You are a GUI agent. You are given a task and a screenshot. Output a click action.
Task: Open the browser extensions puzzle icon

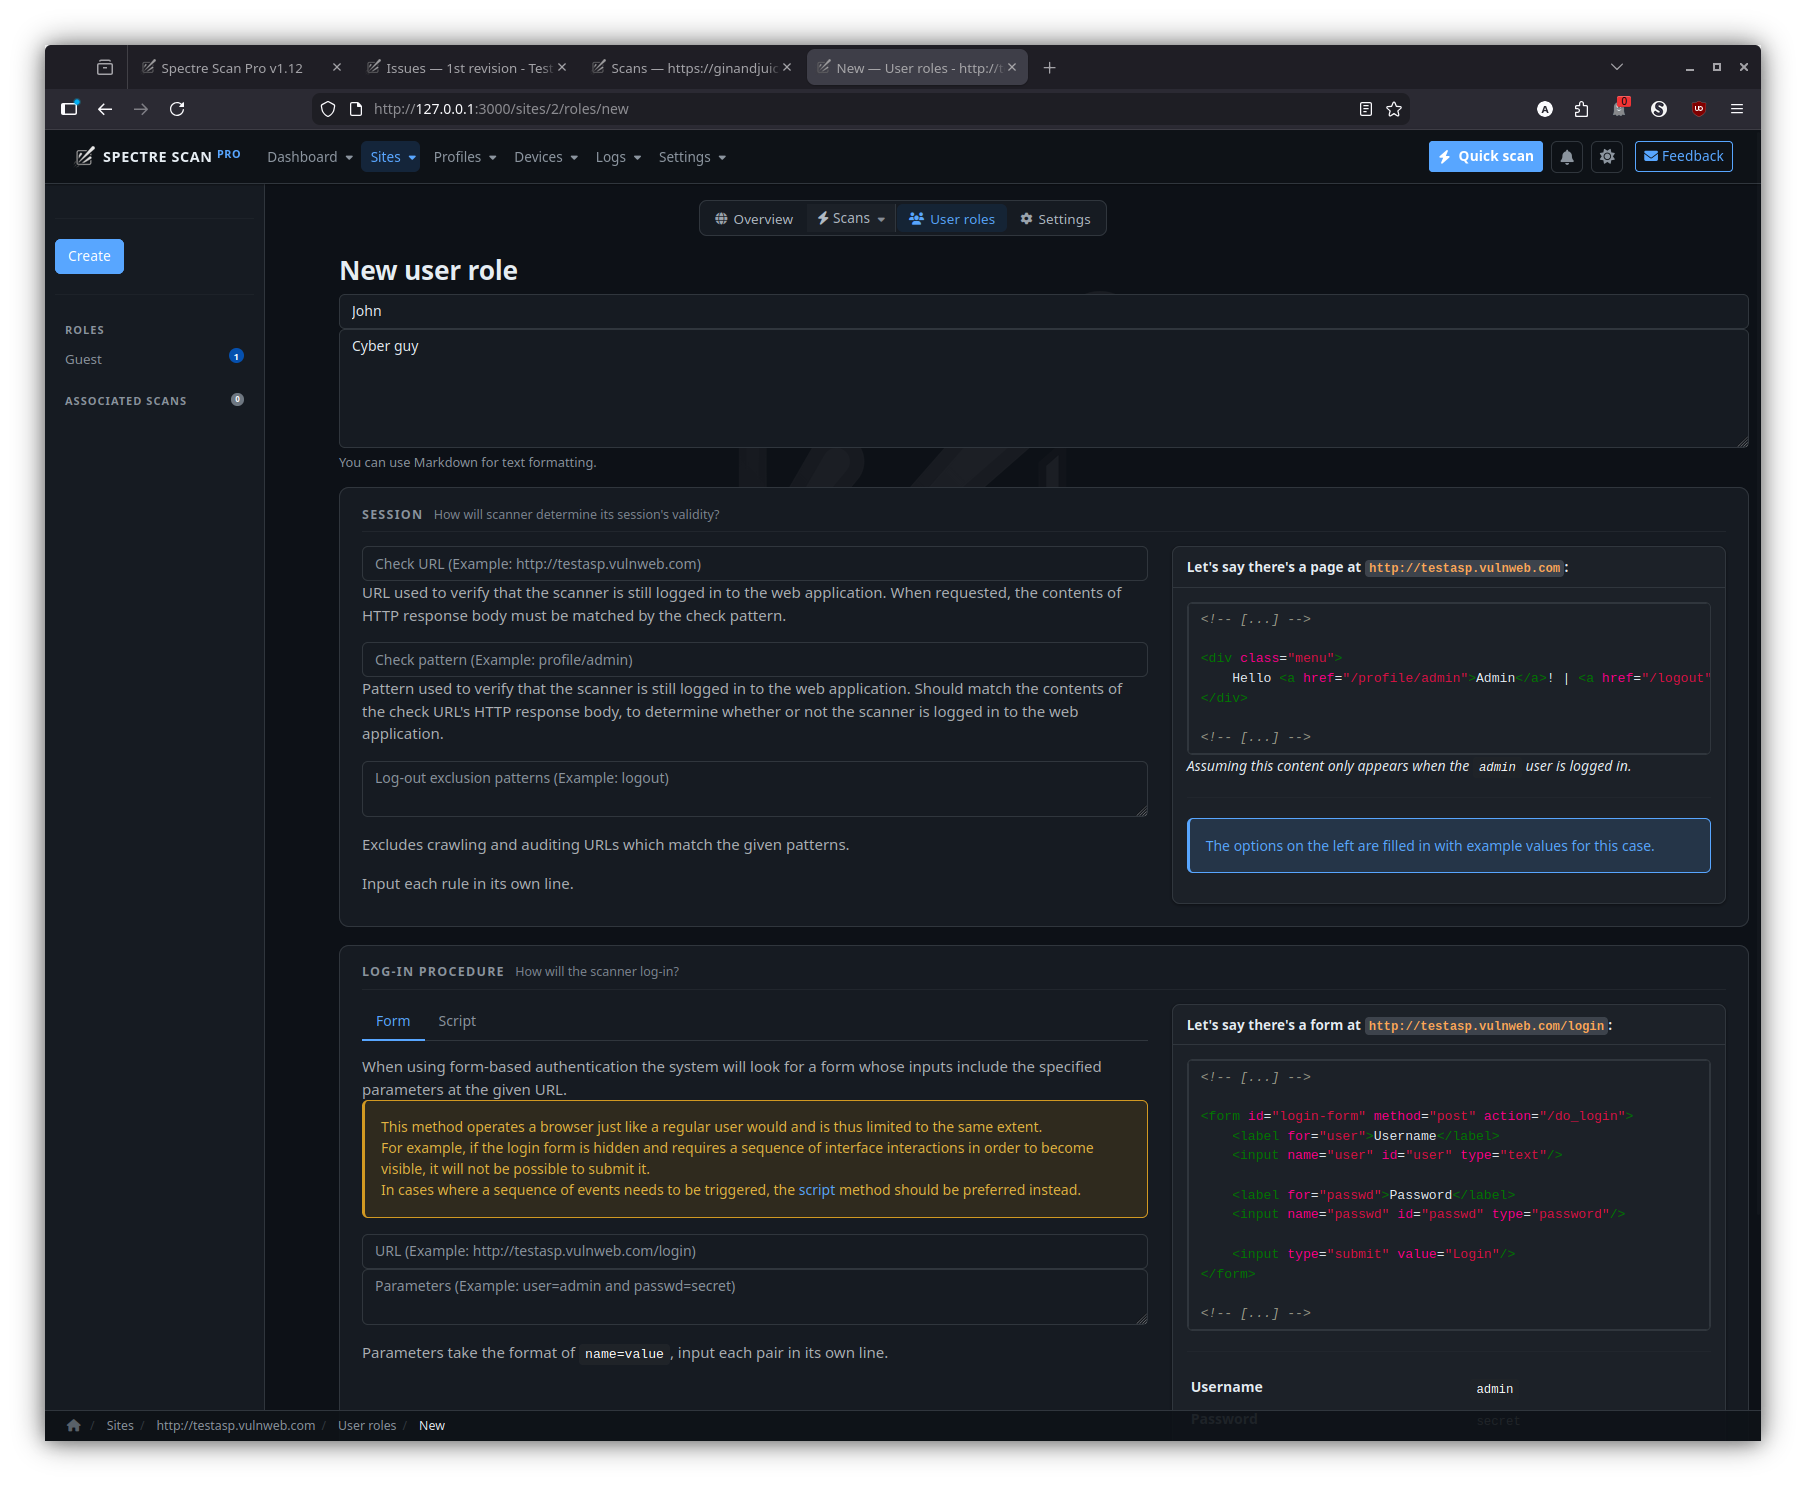1581,109
